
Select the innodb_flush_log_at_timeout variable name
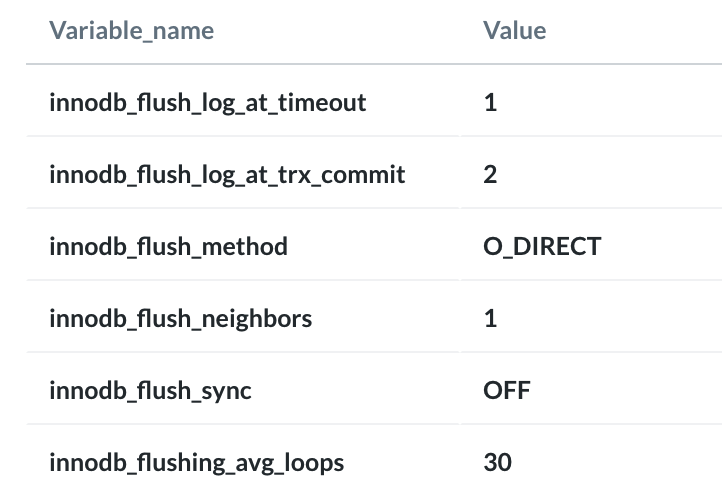208,103
